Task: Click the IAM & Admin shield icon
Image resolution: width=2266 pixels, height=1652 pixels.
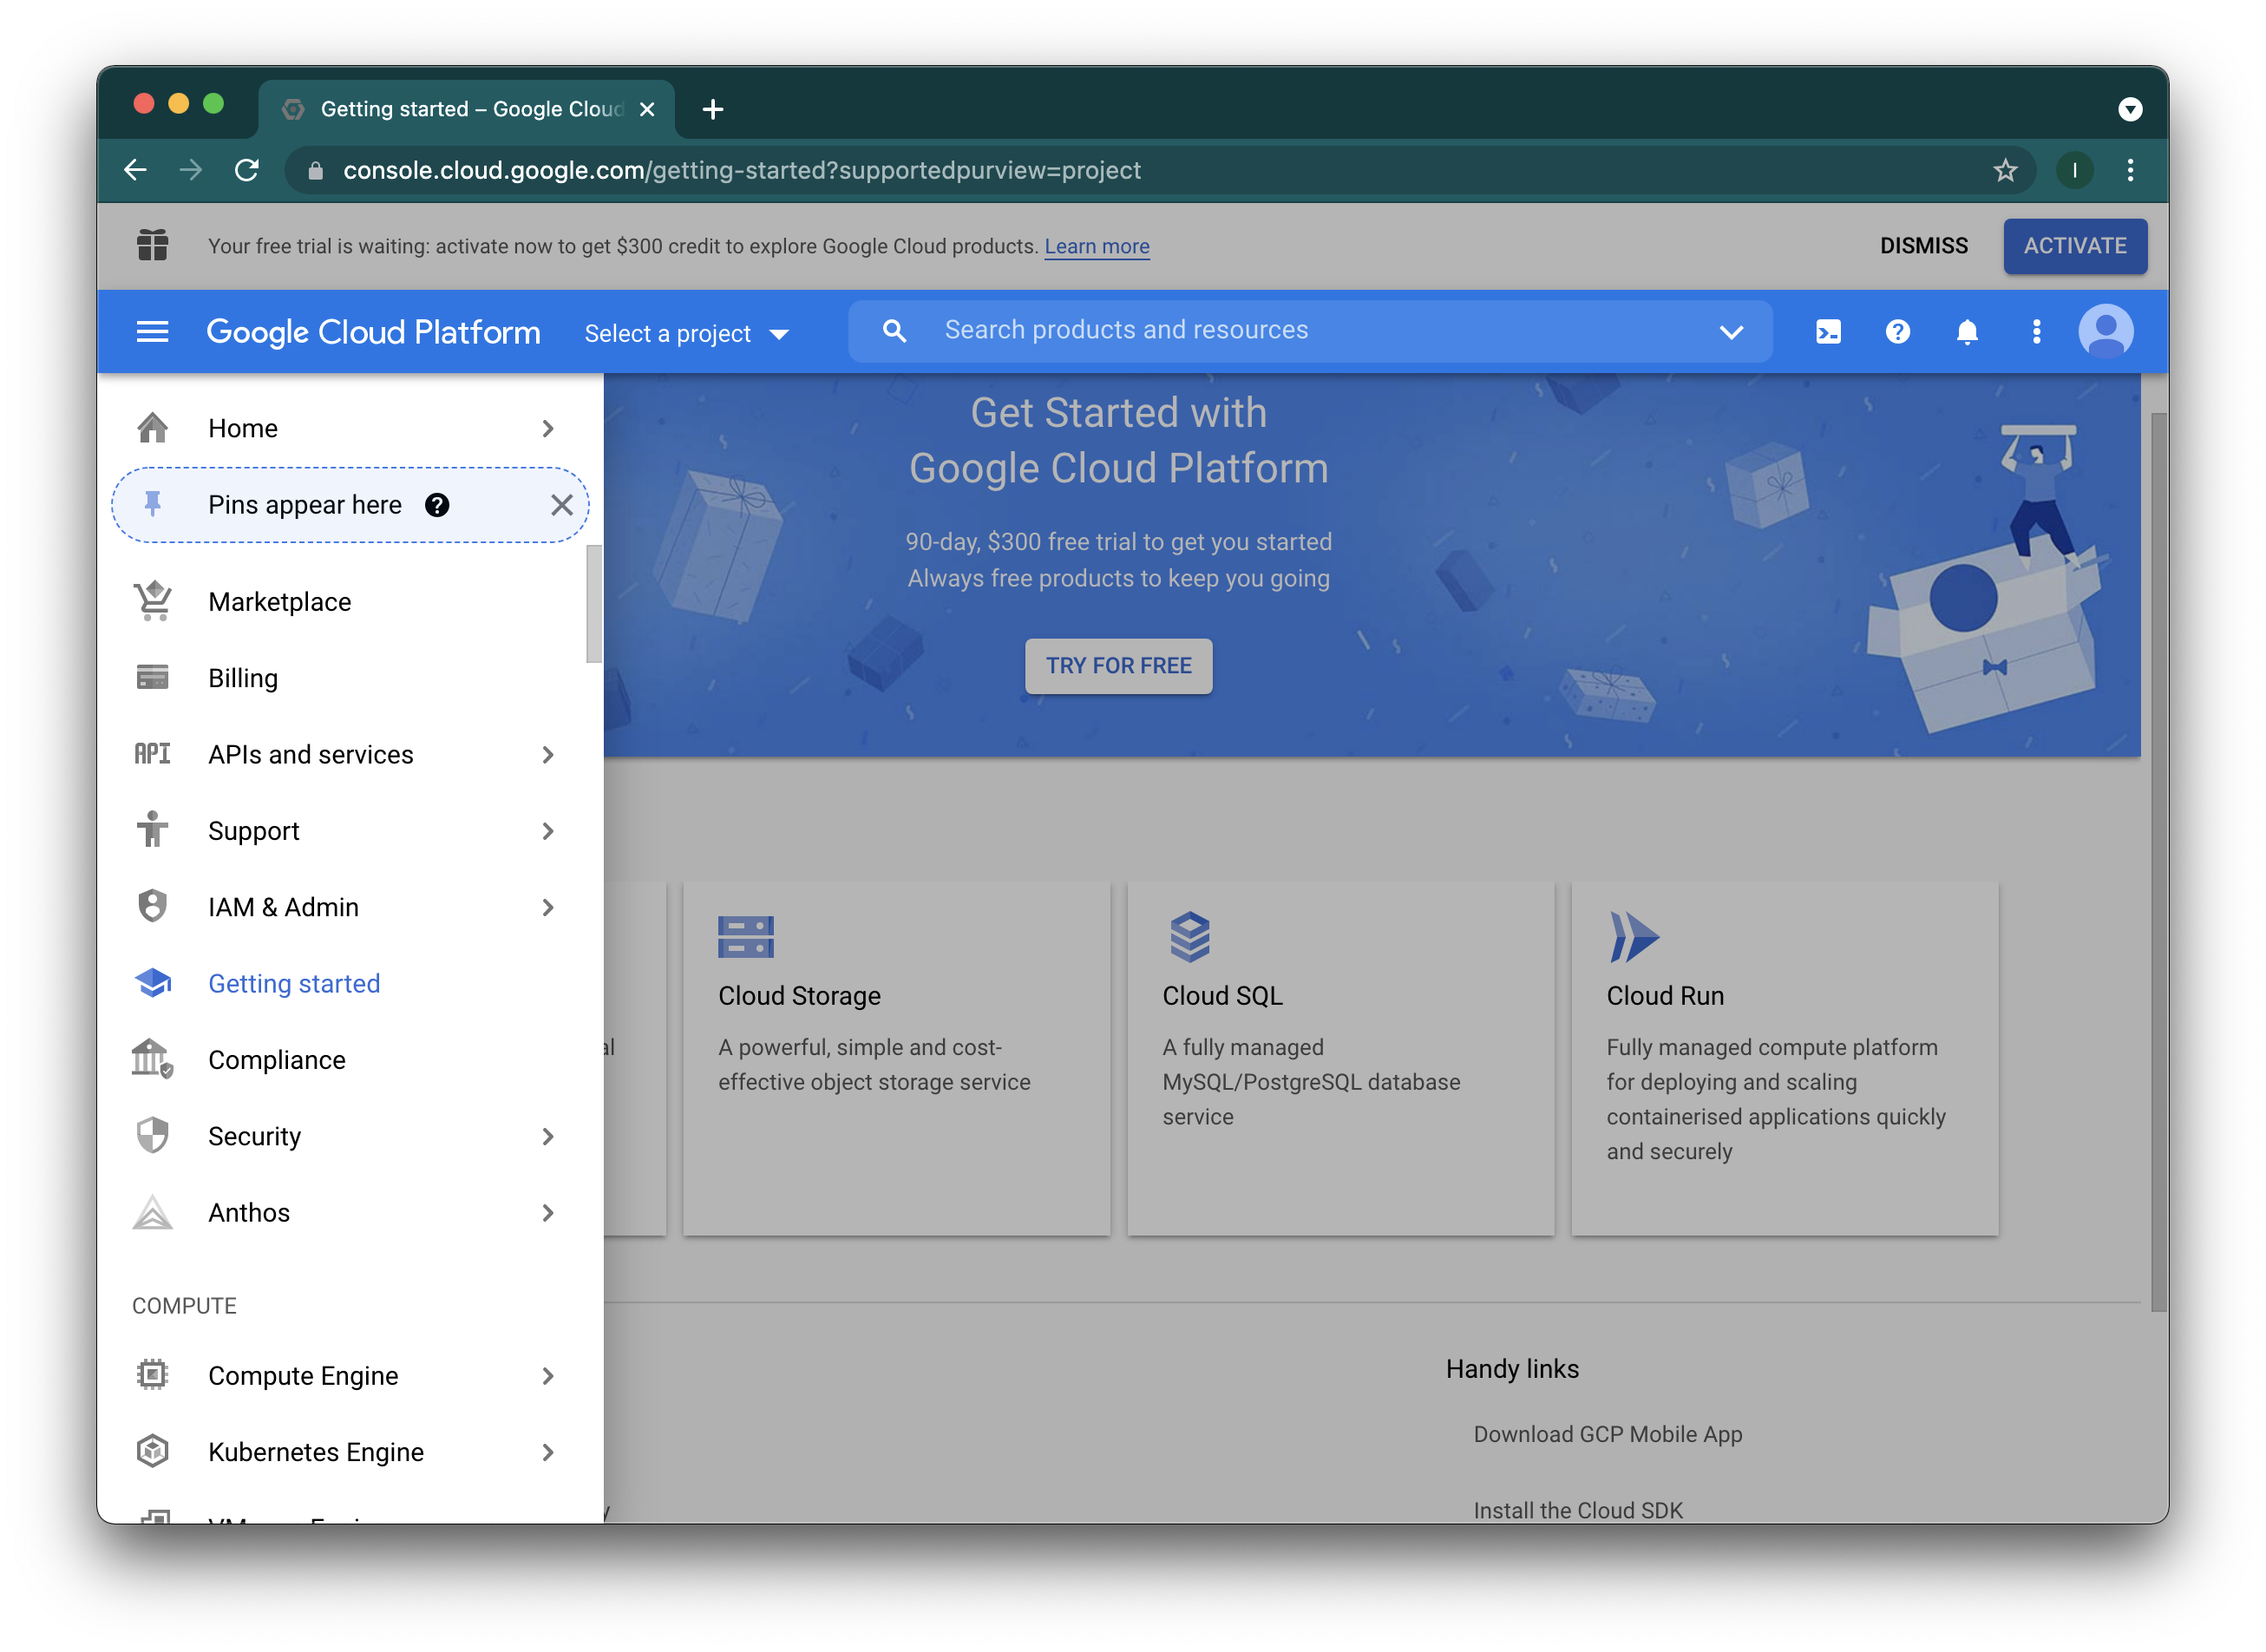Action: (152, 907)
